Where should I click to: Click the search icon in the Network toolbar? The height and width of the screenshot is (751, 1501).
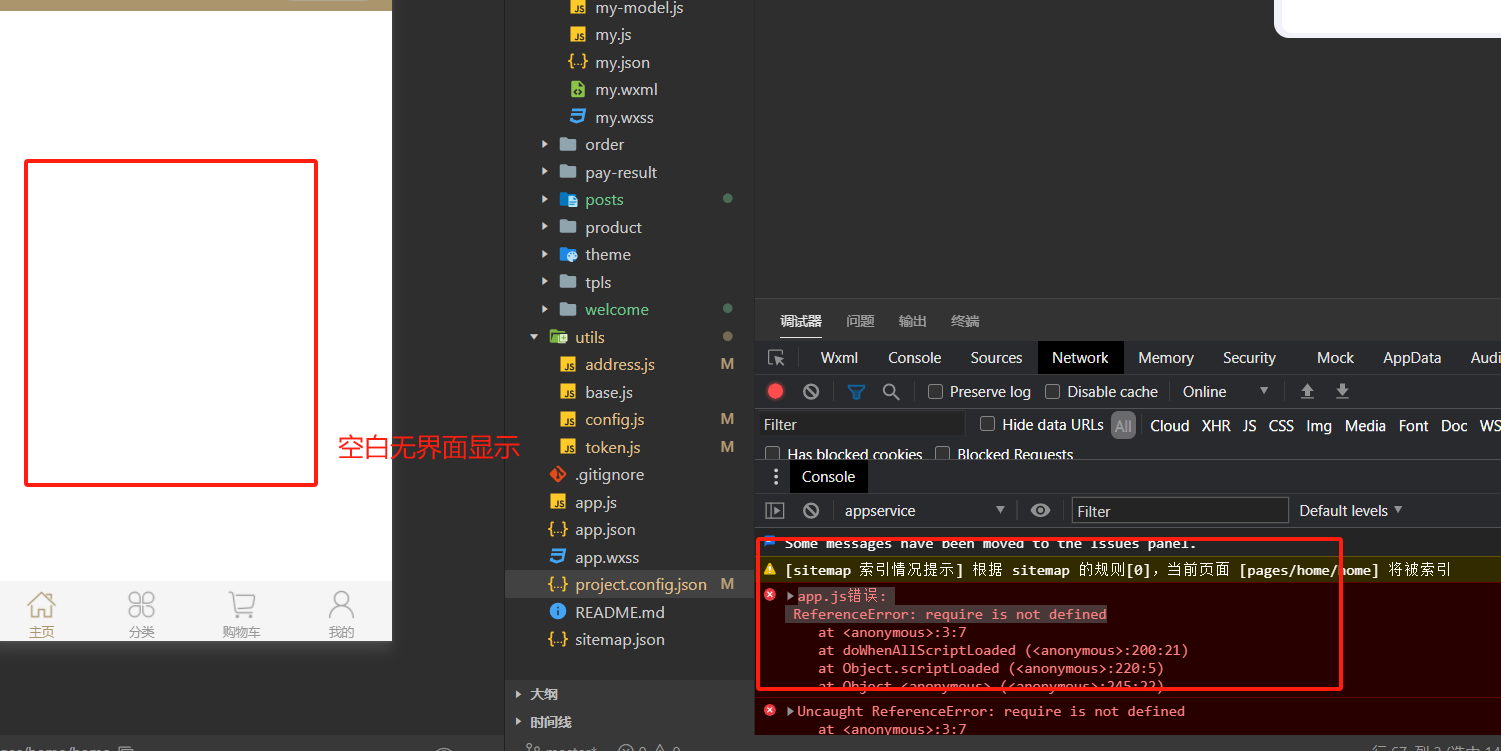click(891, 391)
